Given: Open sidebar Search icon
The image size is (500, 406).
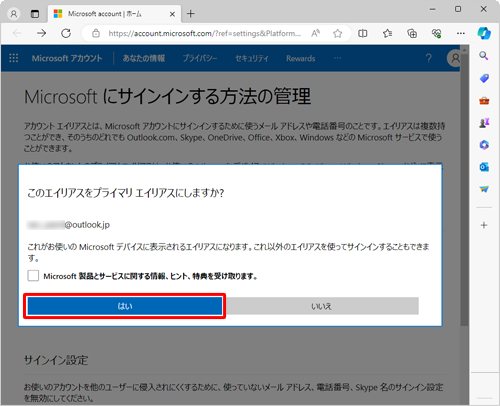Looking at the screenshot, I should 484,56.
